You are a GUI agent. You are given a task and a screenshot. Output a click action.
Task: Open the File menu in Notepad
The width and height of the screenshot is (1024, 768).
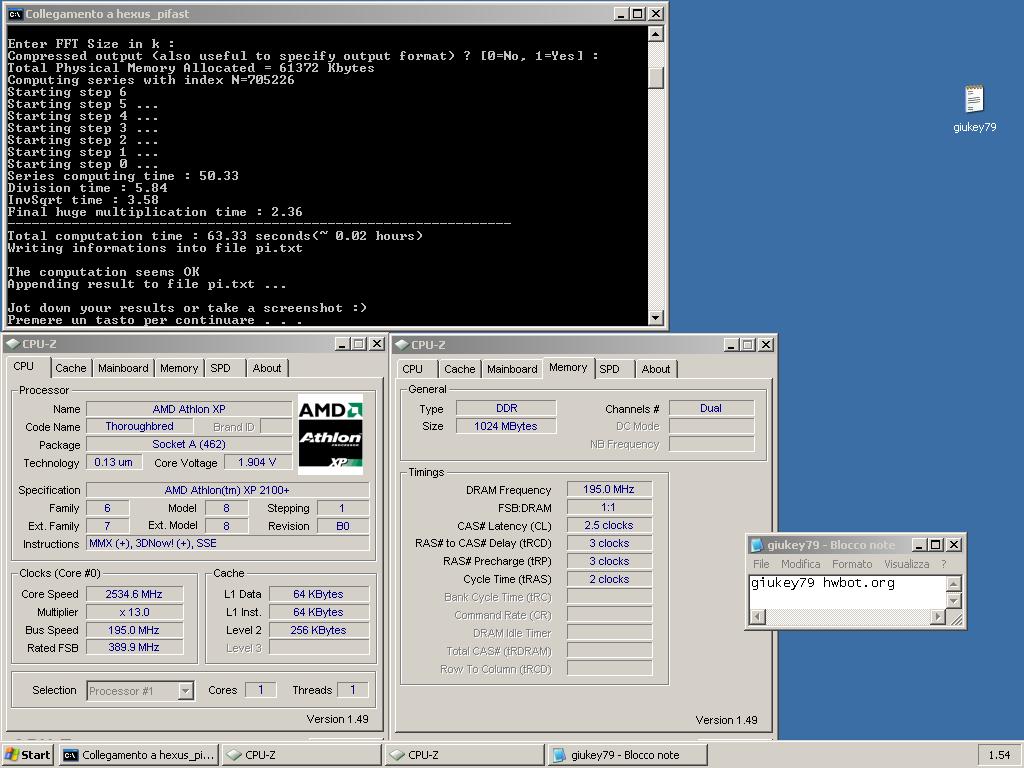coord(761,564)
